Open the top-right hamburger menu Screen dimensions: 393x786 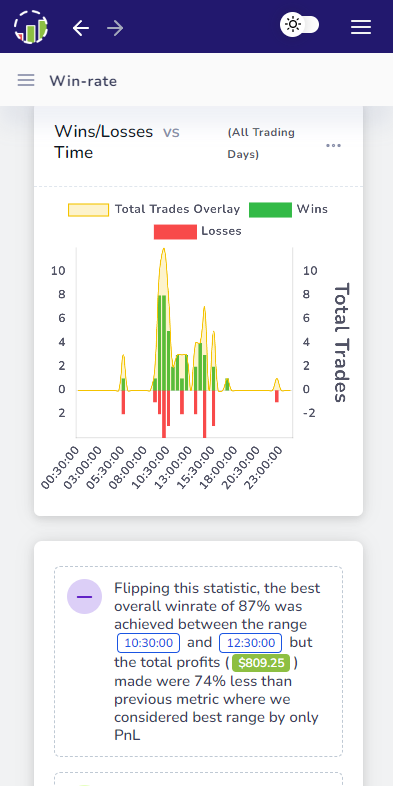tap(361, 27)
